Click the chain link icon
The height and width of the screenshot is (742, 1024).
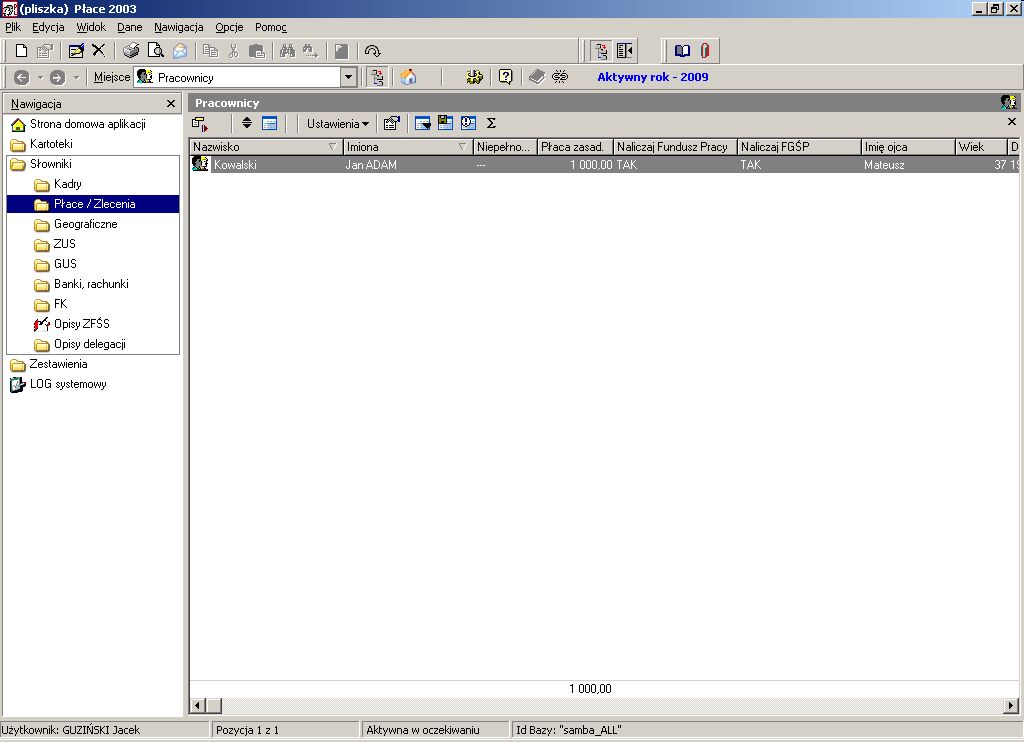[x=560, y=77]
